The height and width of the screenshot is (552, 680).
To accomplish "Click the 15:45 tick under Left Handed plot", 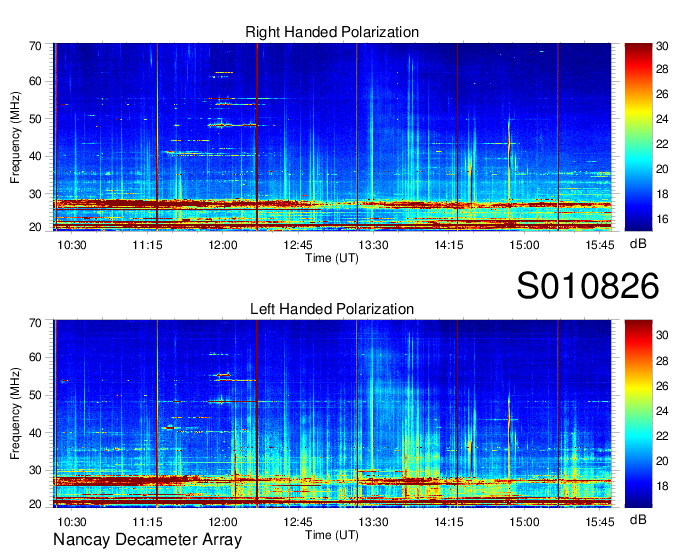I will click(x=600, y=522).
